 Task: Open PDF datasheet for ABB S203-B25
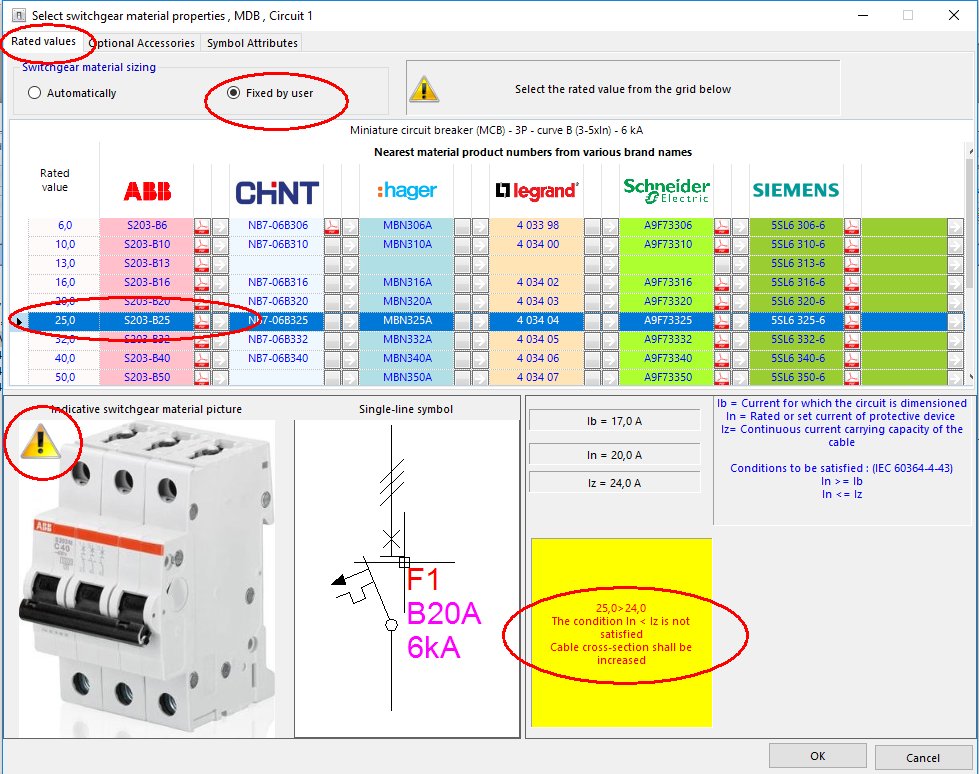pos(203,319)
